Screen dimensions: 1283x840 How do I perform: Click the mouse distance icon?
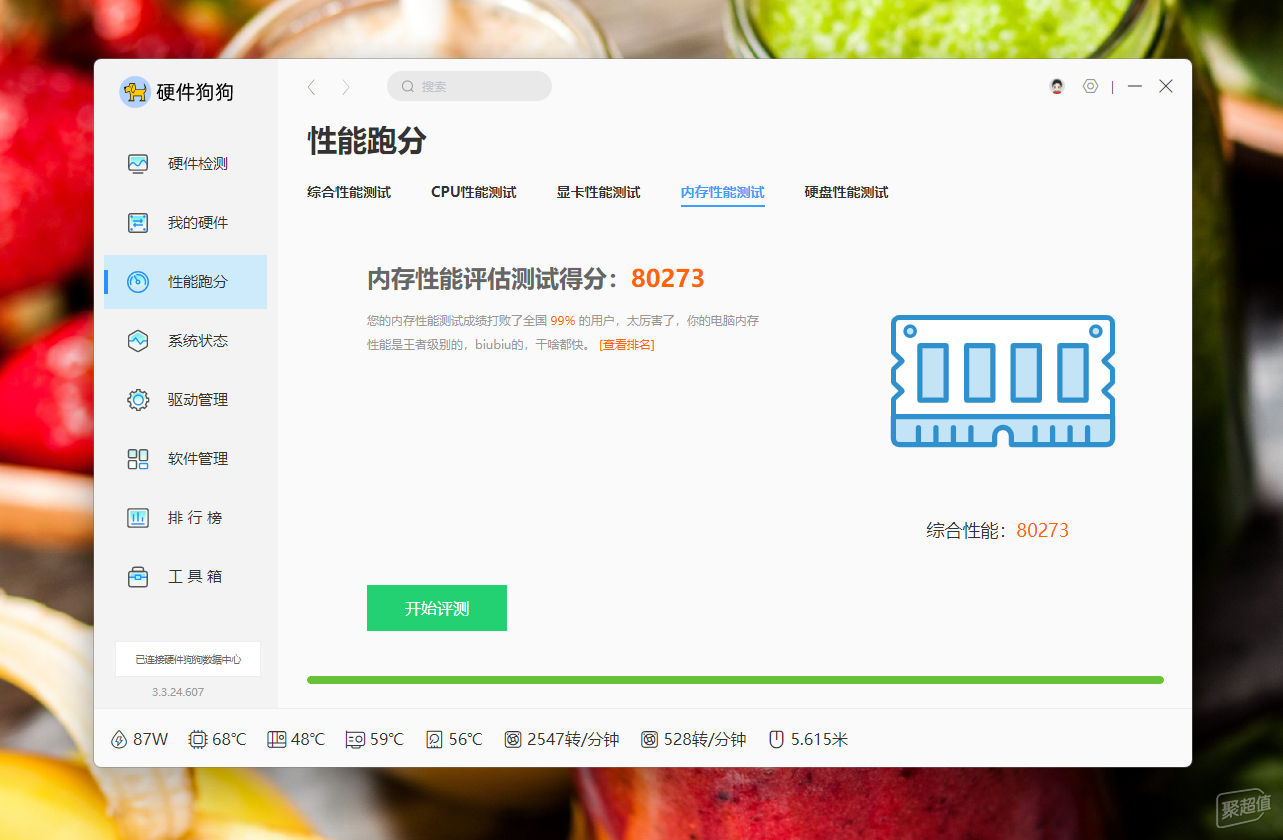pos(776,740)
